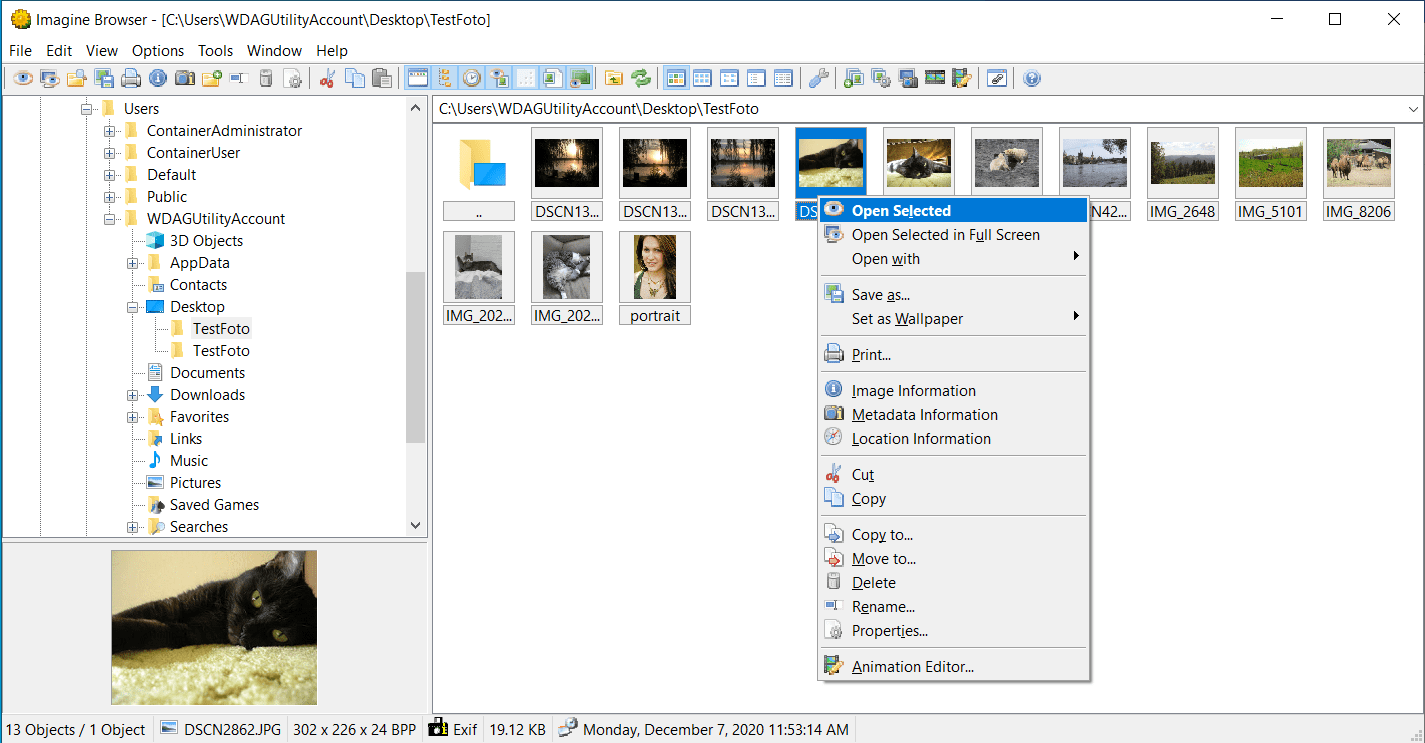Image resolution: width=1425 pixels, height=743 pixels.
Task: Click the camera metadata icon in the toolbar
Action: pyautogui.click(x=185, y=78)
